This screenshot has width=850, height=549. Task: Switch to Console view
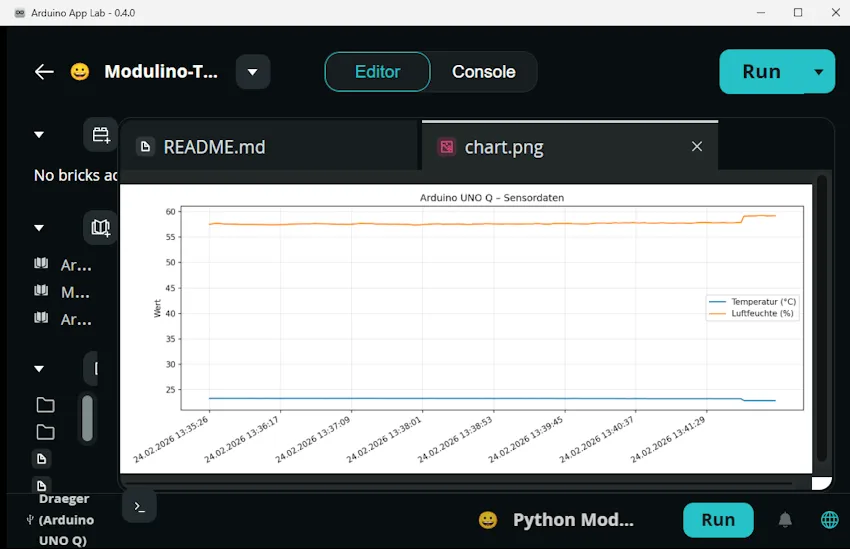[483, 72]
